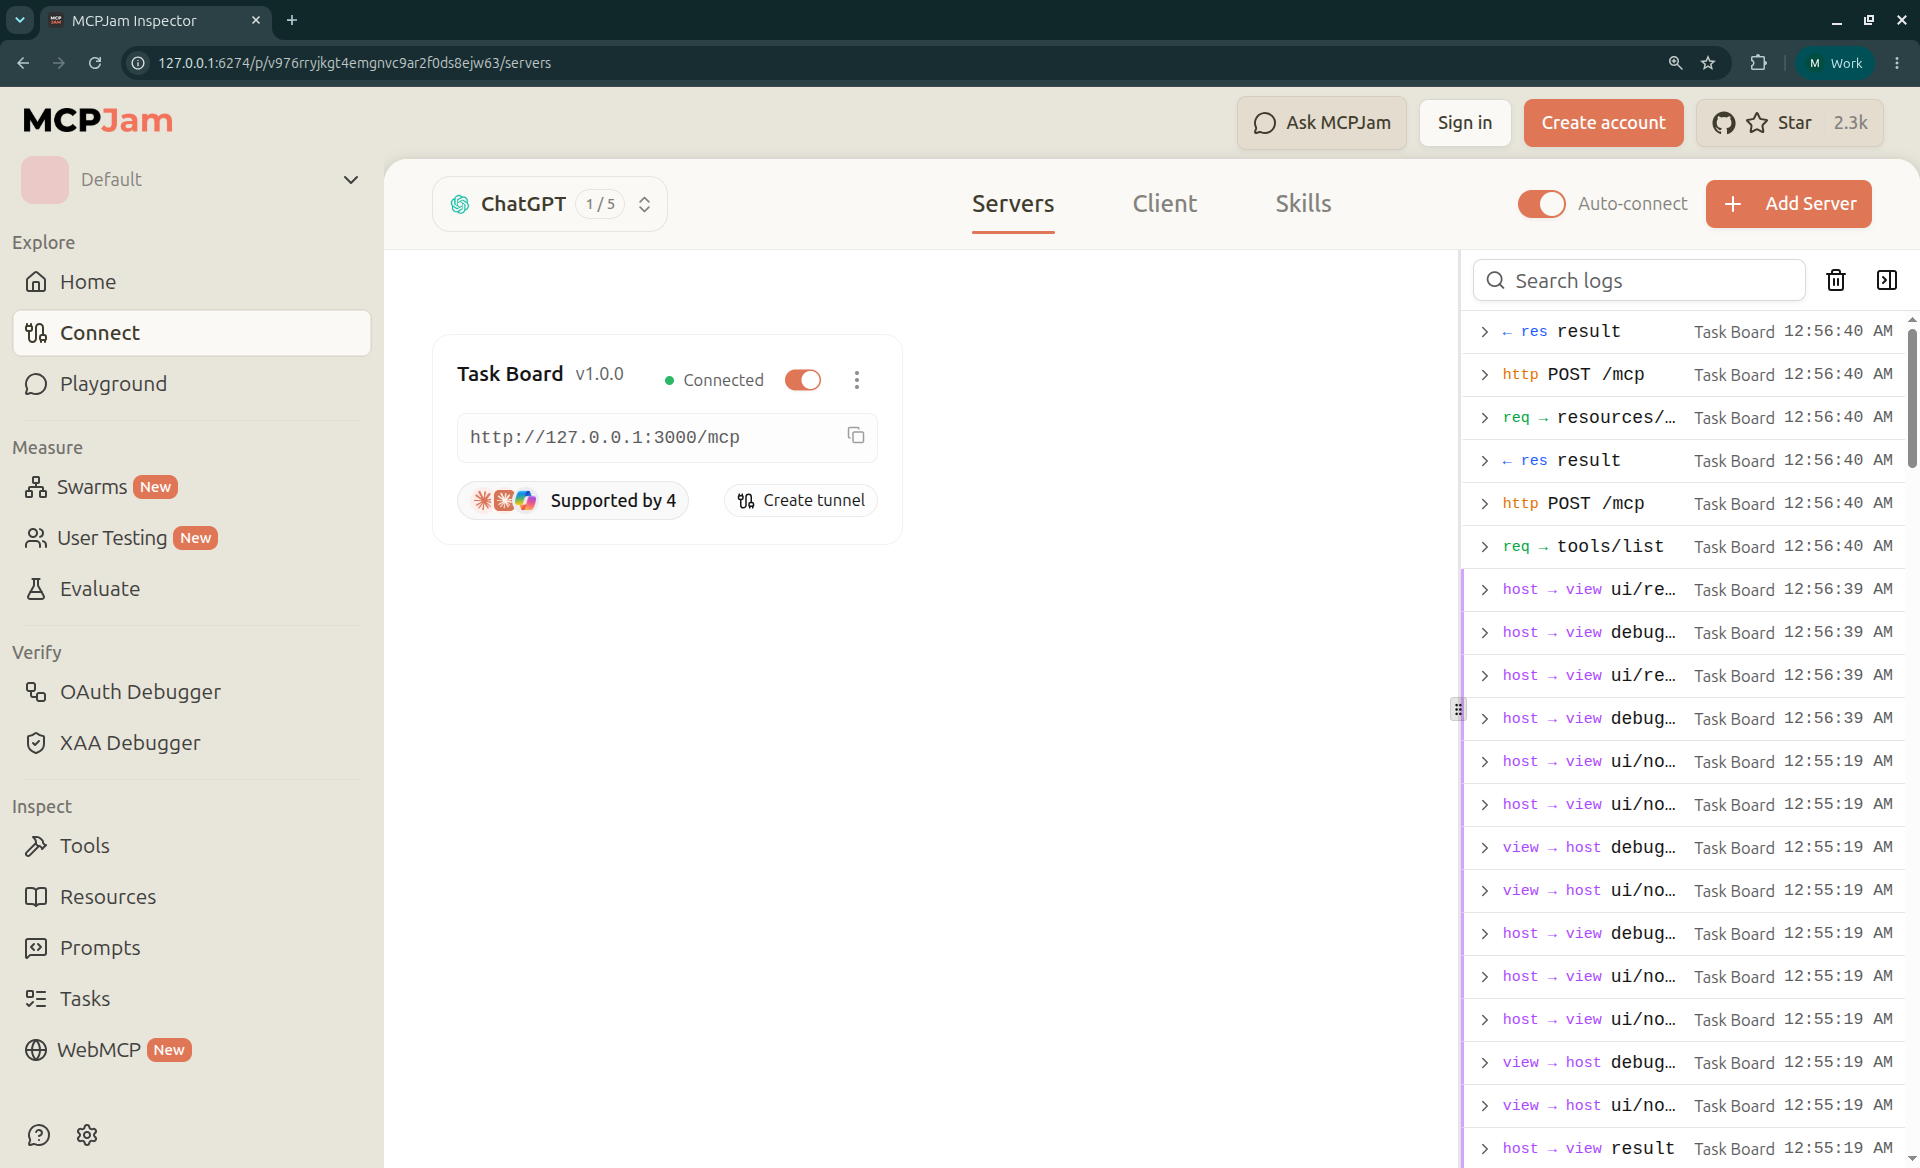Viewport: 1920px width, 1168px height.
Task: Open the Tasks inspector
Action: [191, 999]
